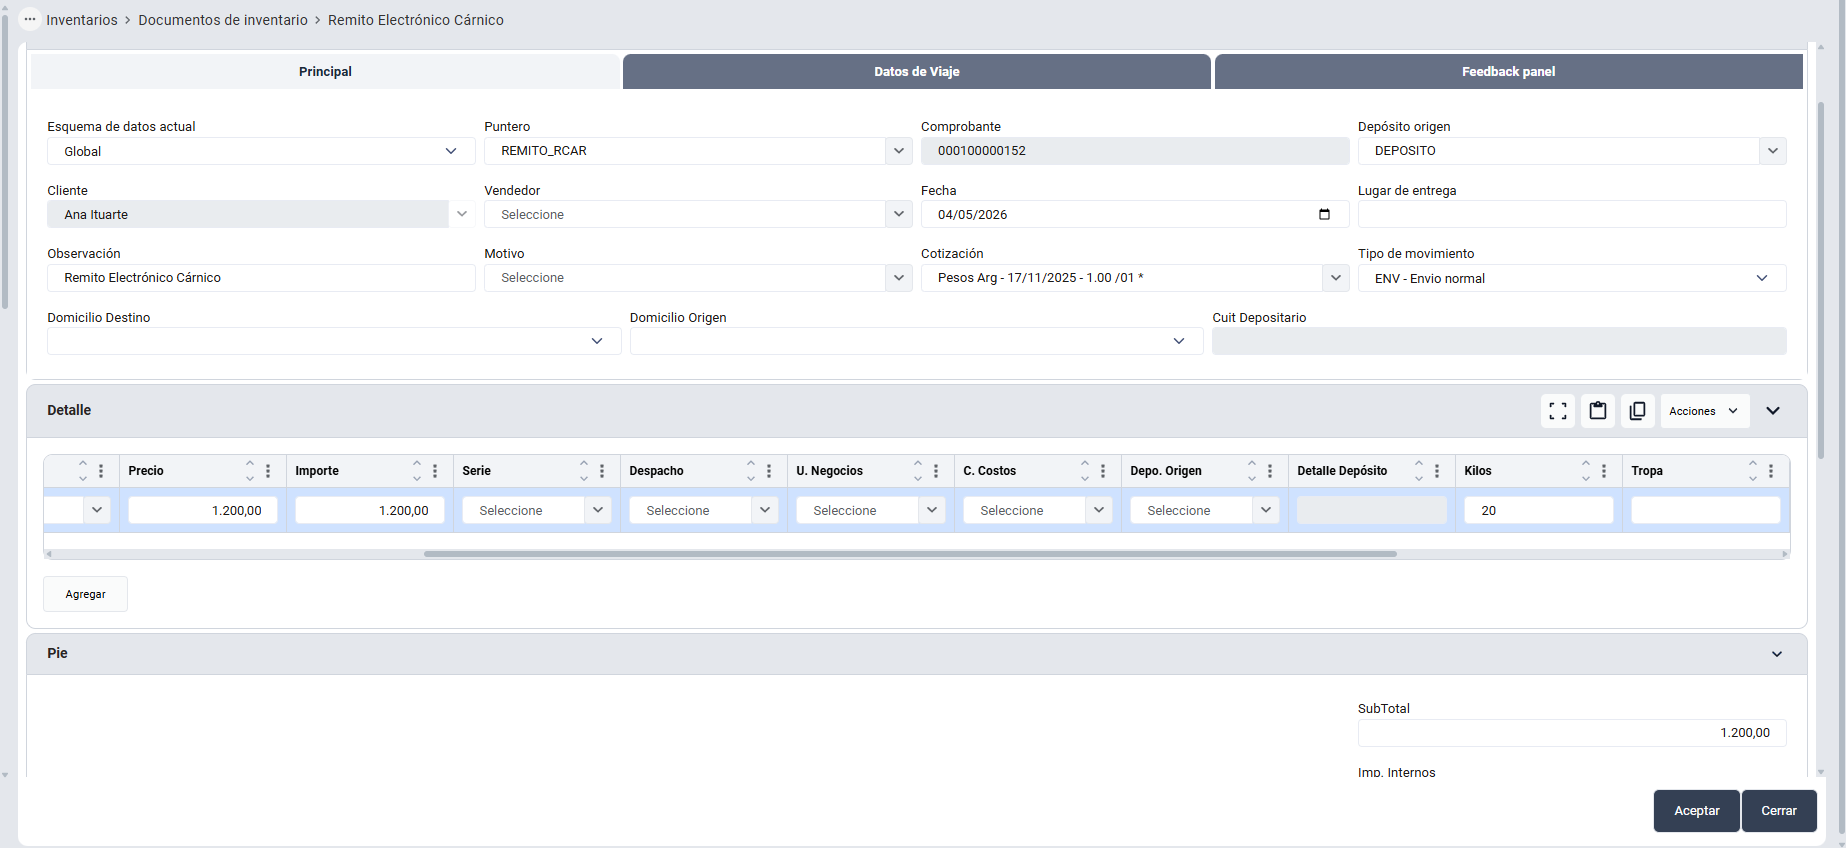Open Serie column options menu
This screenshot has width=1846, height=848.
(x=602, y=471)
